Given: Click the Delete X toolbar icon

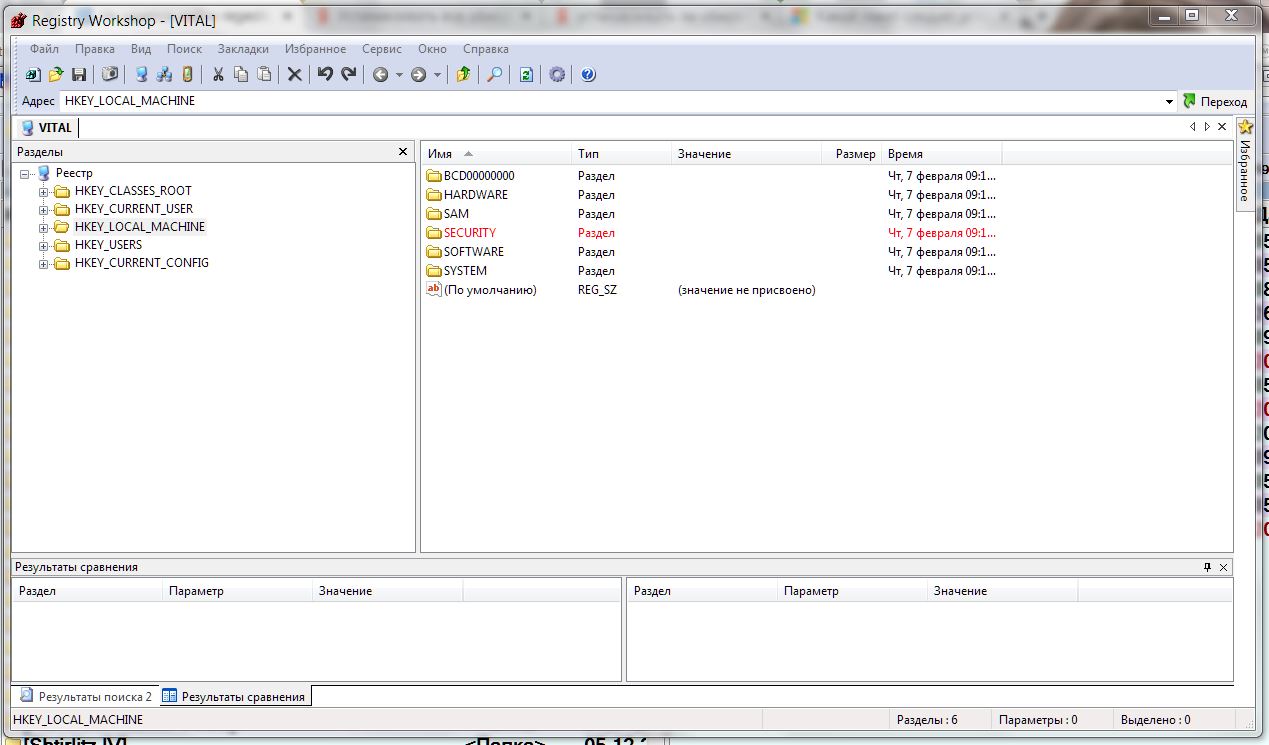Looking at the screenshot, I should pos(295,74).
